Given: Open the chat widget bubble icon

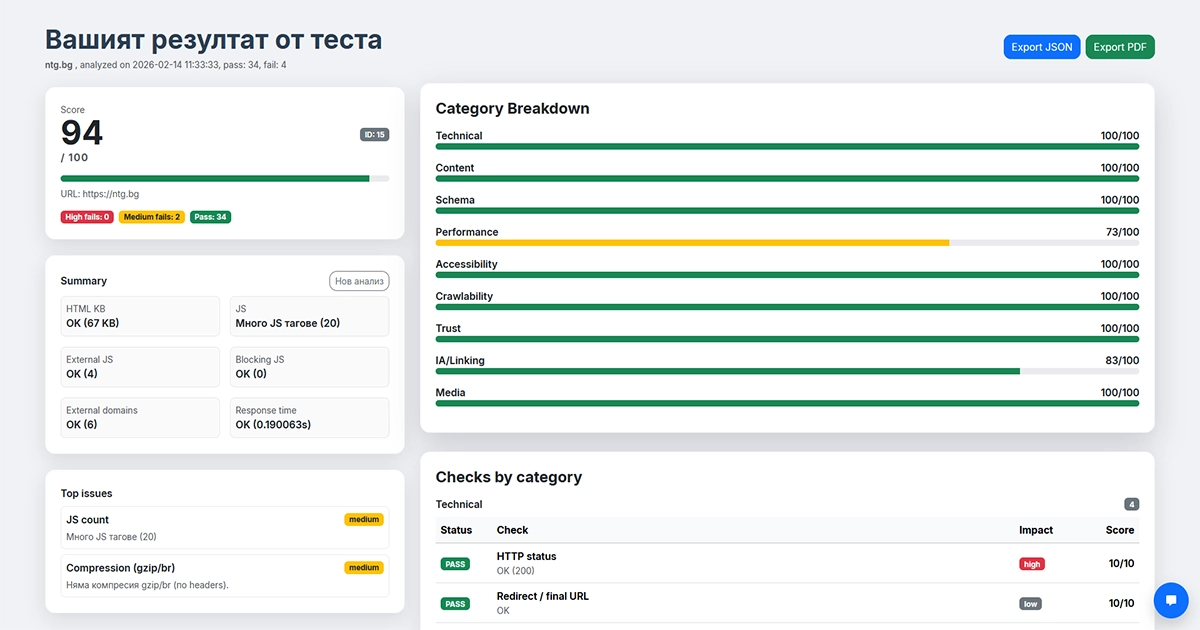Looking at the screenshot, I should click(x=1170, y=600).
